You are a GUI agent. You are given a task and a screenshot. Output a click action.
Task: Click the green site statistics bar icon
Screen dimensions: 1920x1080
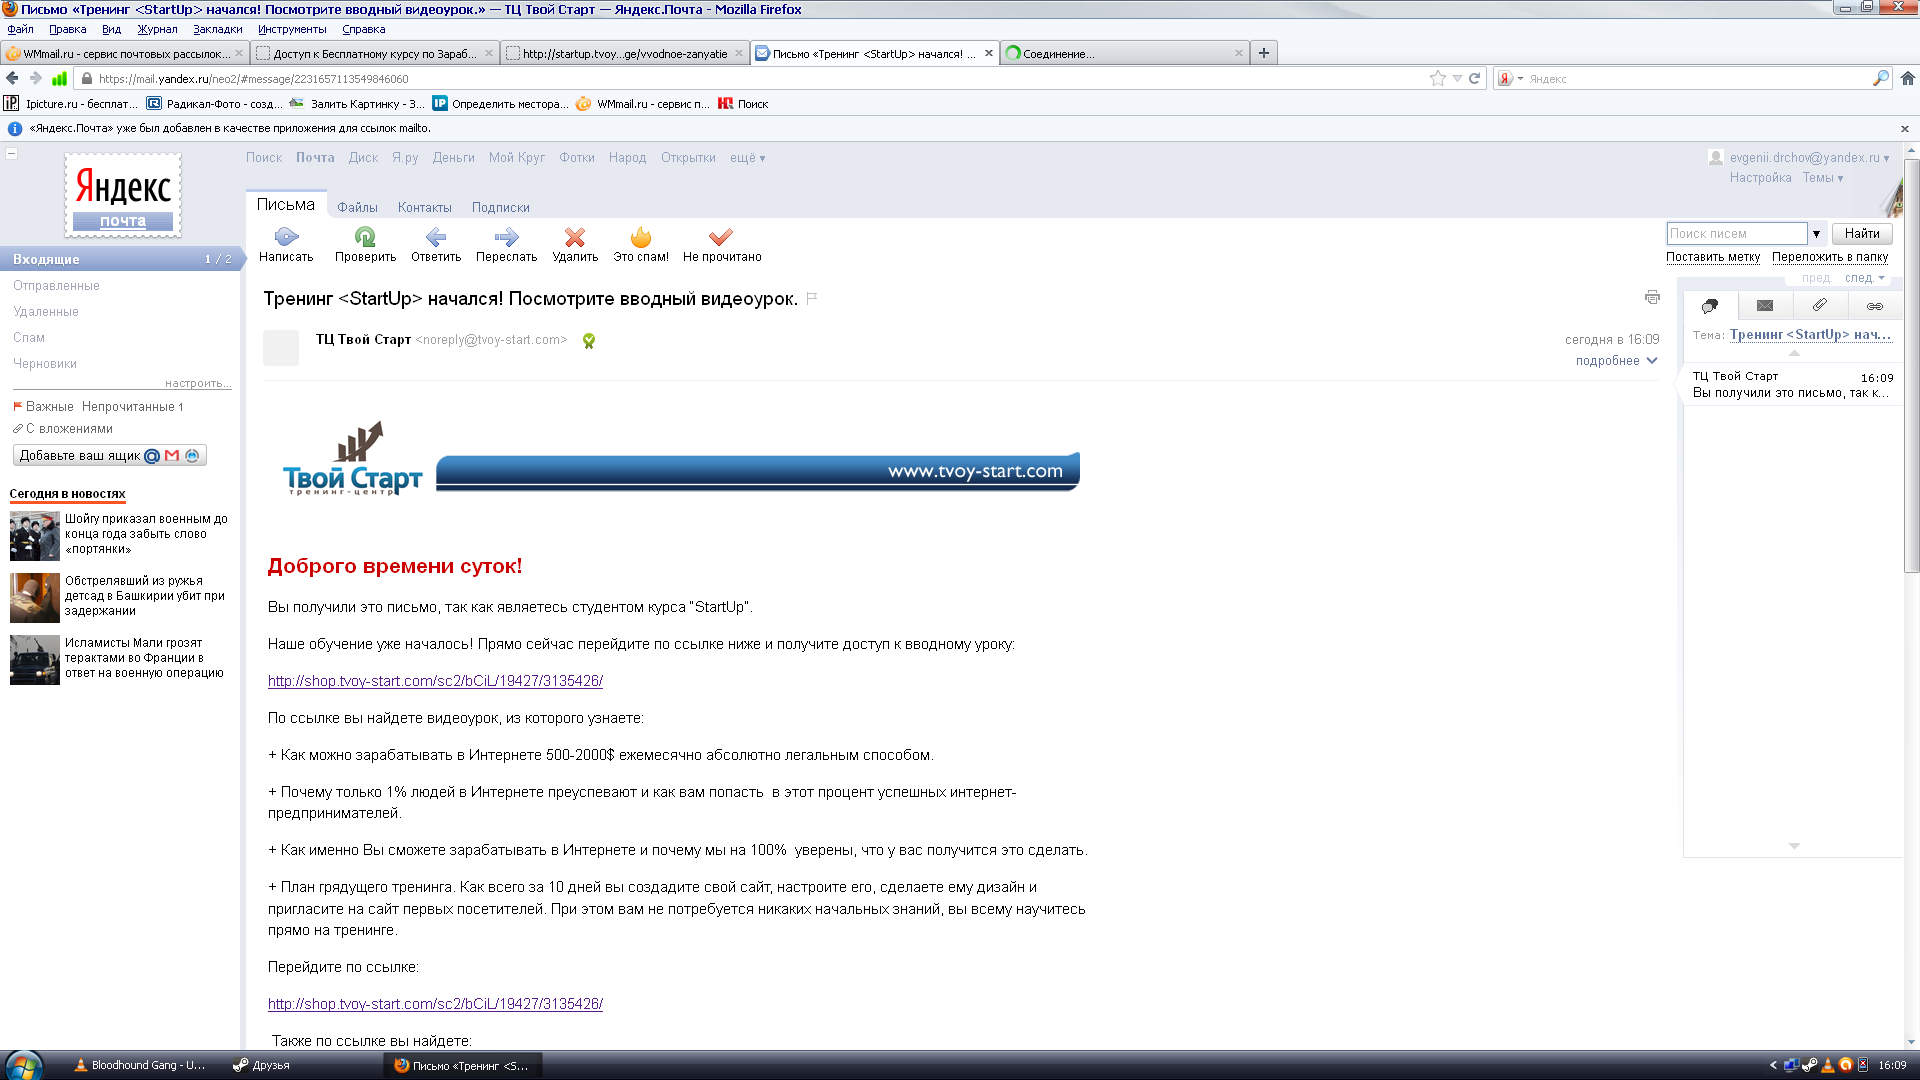[x=60, y=78]
